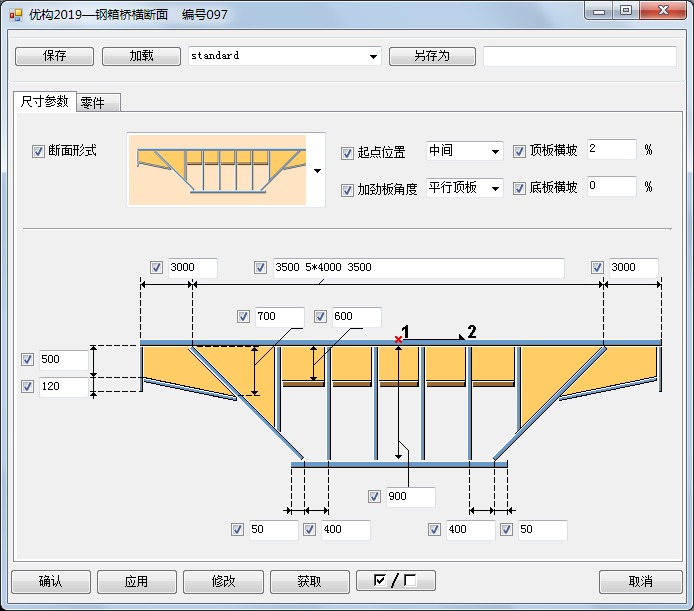694x611 pixels.
Task: Uncheck the box beside the 700 field
Action: point(243,317)
